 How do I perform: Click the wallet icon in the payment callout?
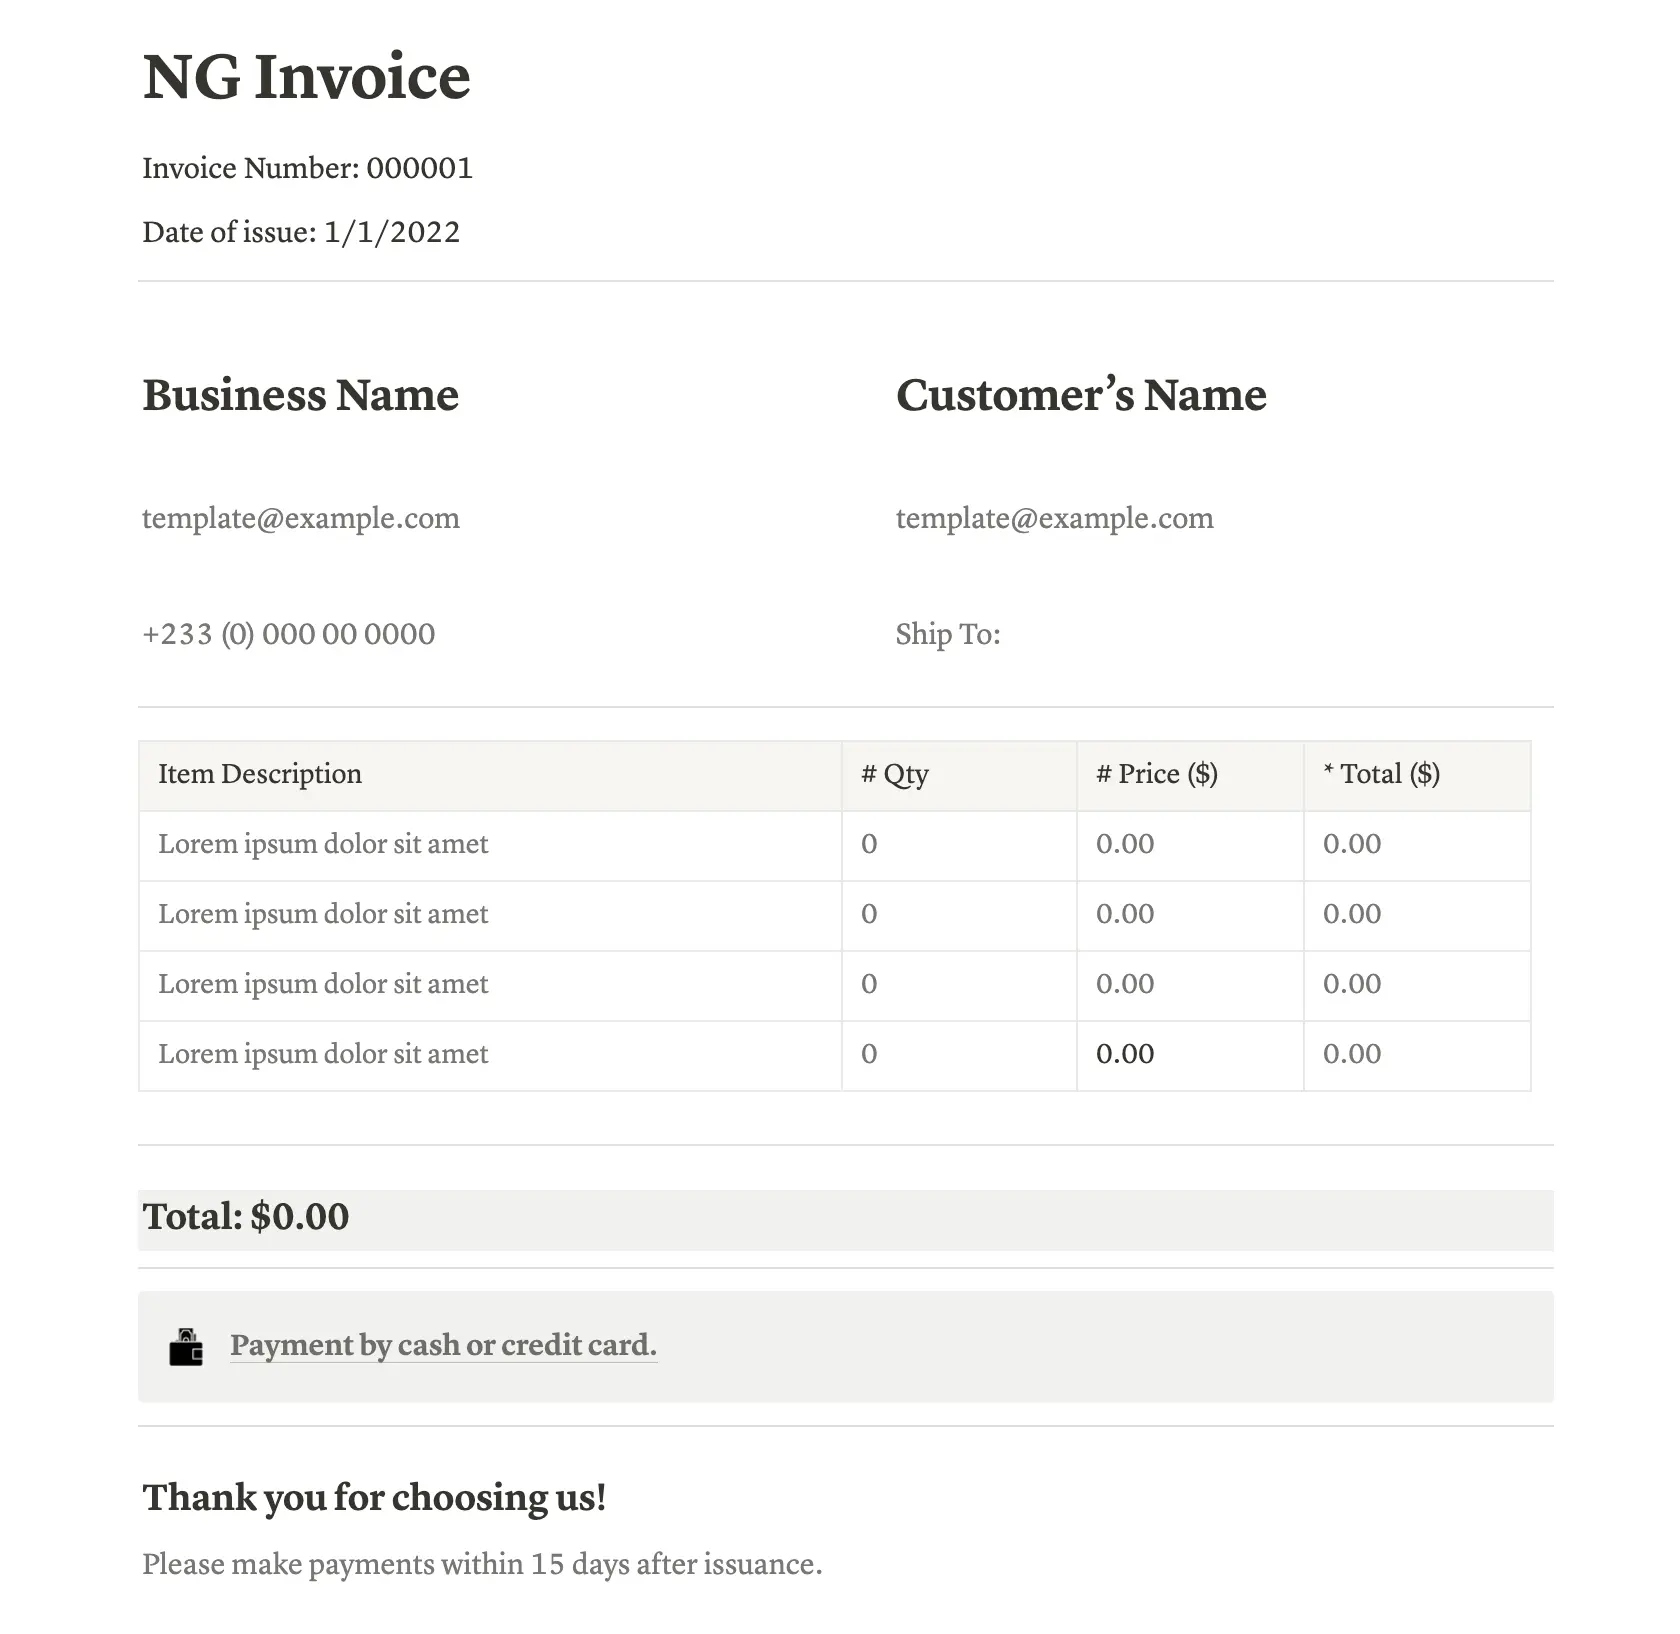tap(186, 1347)
